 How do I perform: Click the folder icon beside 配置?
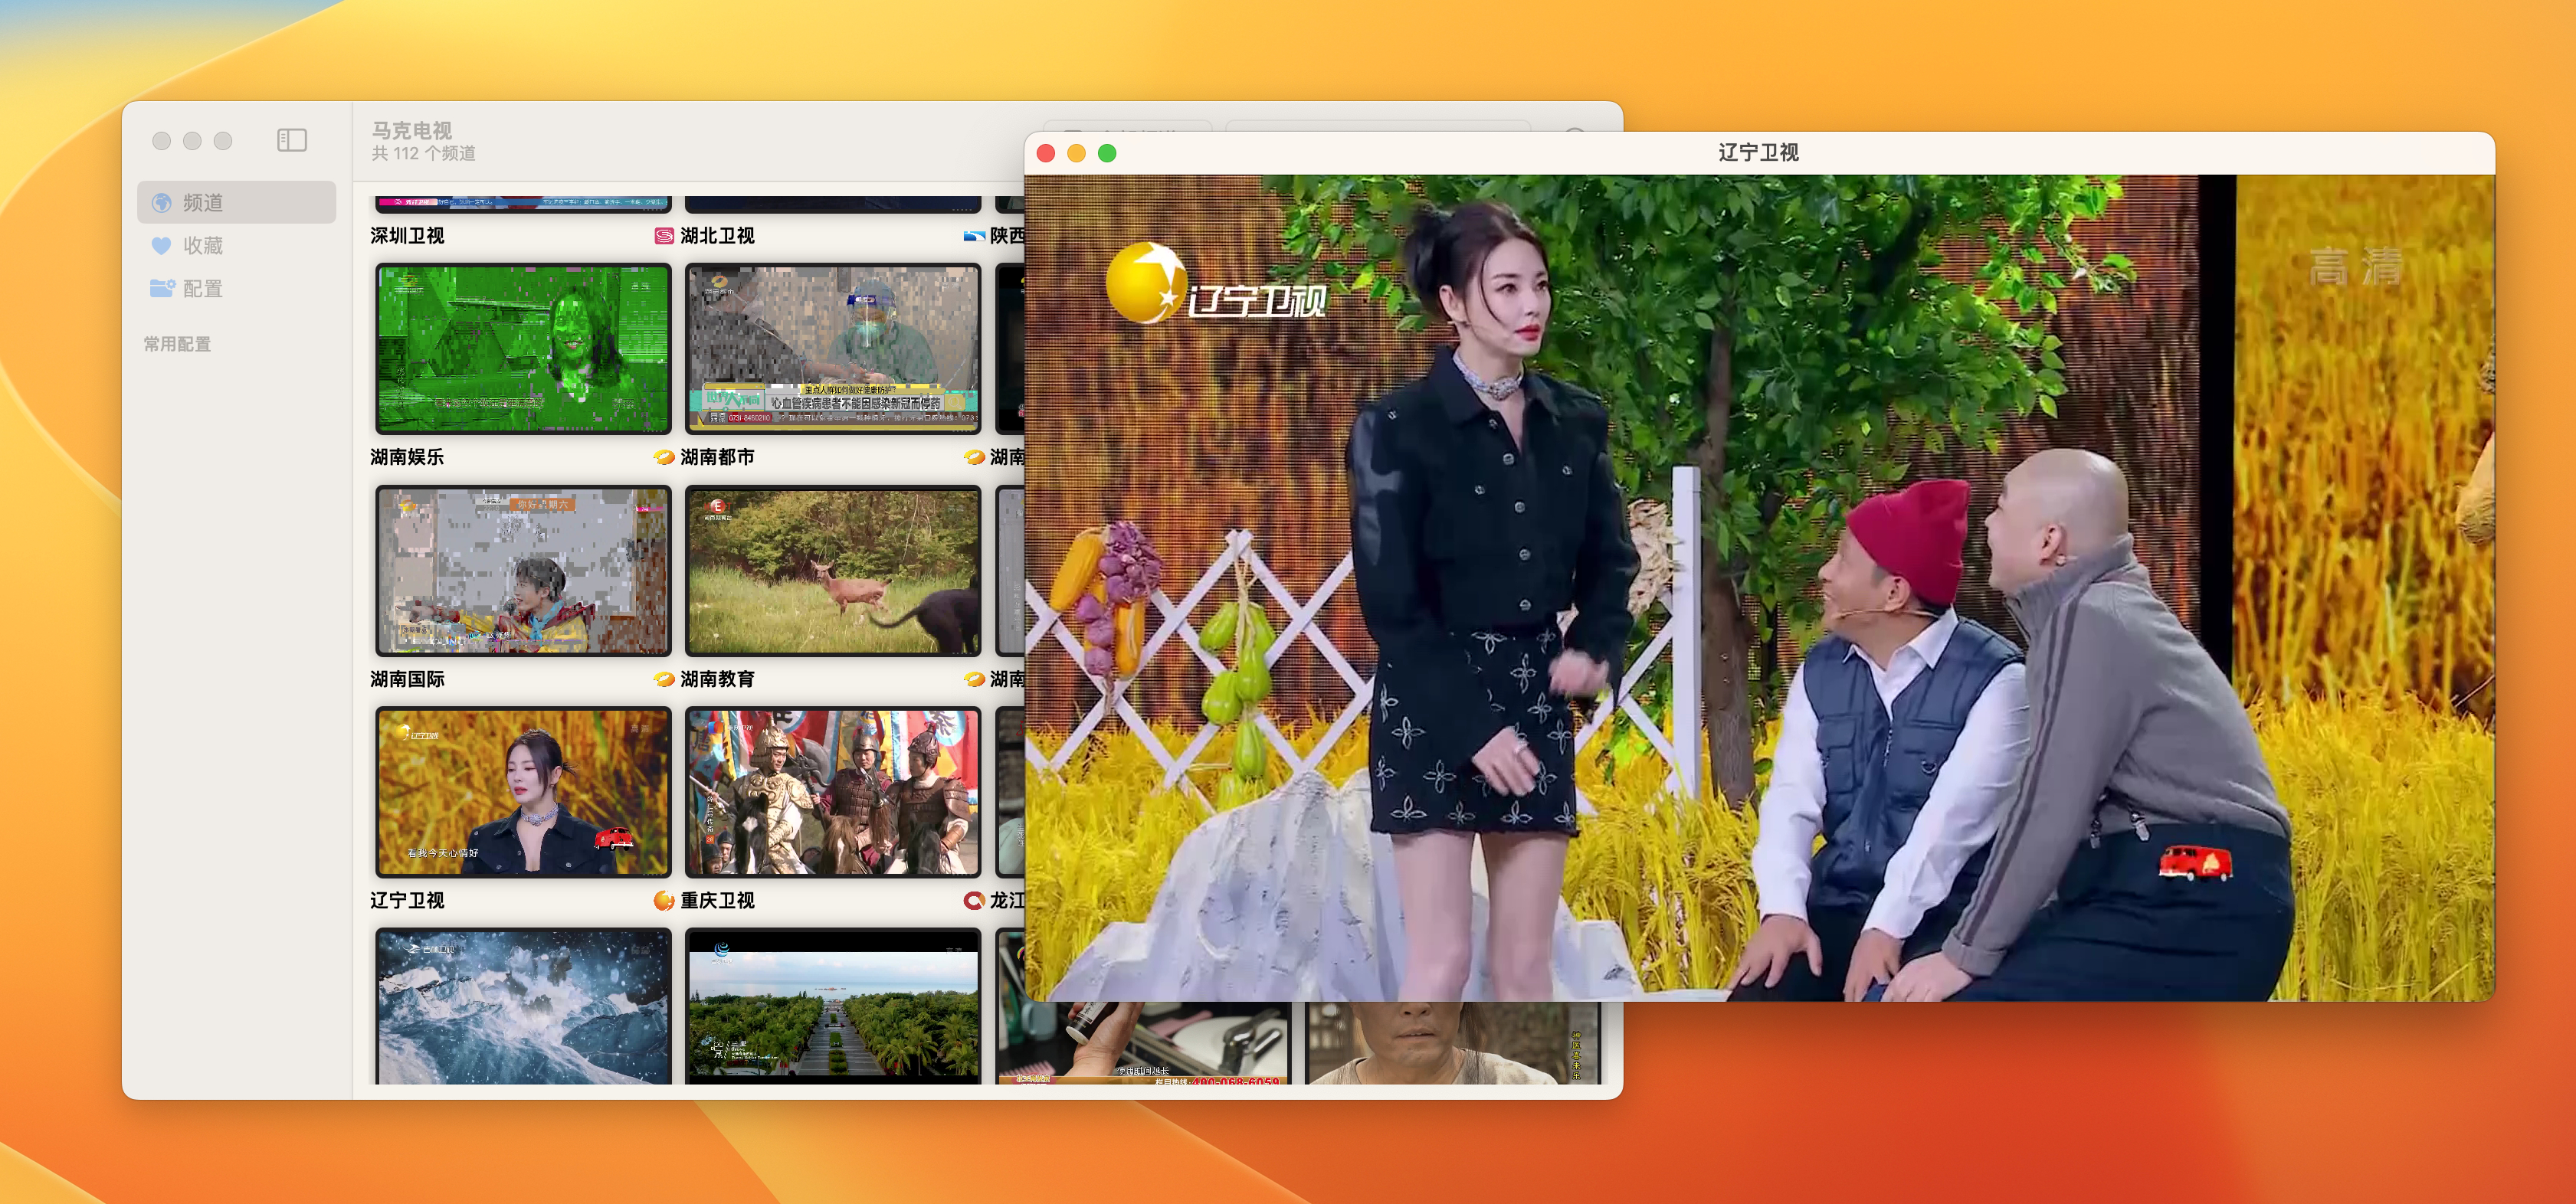161,289
